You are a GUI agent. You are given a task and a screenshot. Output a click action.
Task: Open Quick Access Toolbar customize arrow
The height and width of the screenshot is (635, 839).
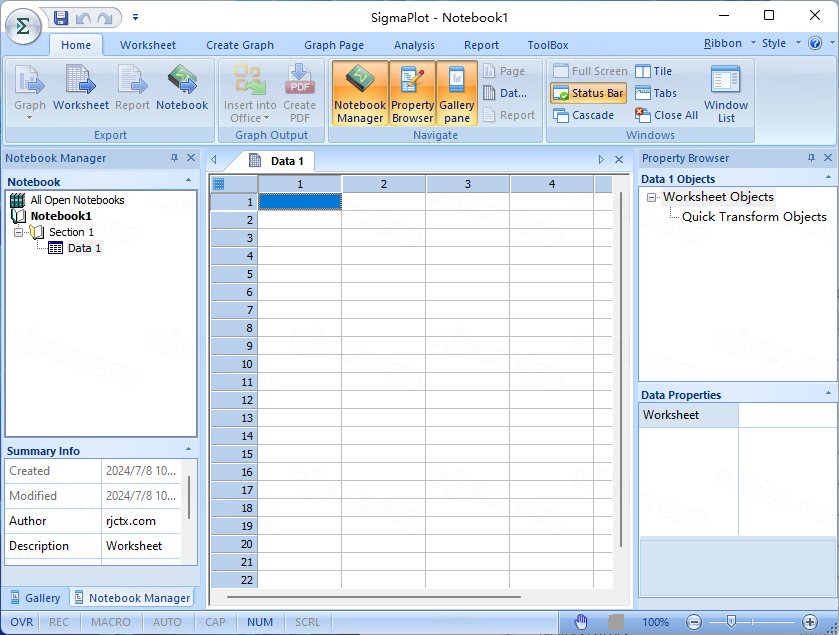(135, 18)
